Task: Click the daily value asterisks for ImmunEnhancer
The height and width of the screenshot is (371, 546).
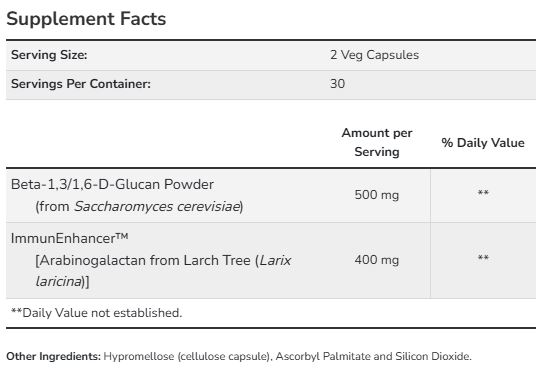Action: point(483,258)
